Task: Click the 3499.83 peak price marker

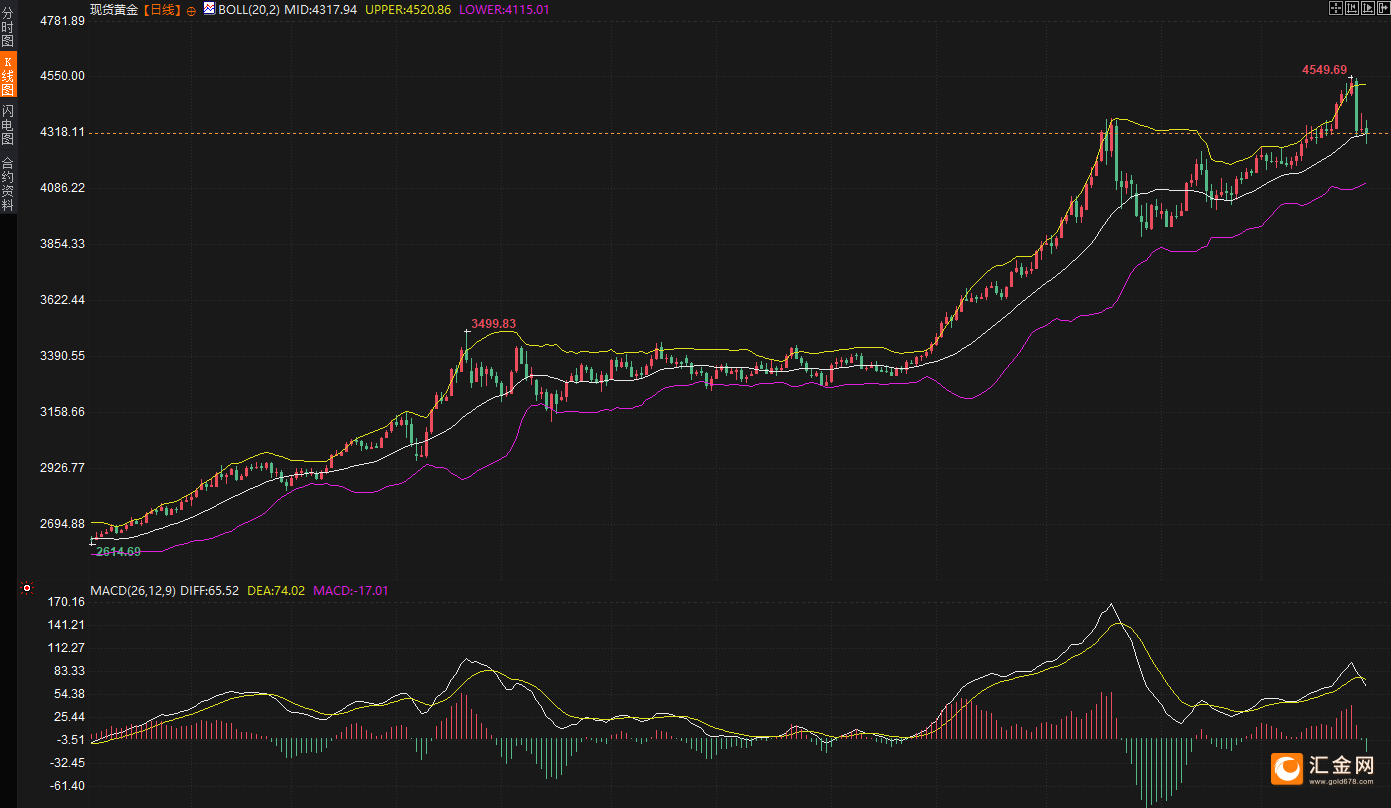Action: point(494,324)
